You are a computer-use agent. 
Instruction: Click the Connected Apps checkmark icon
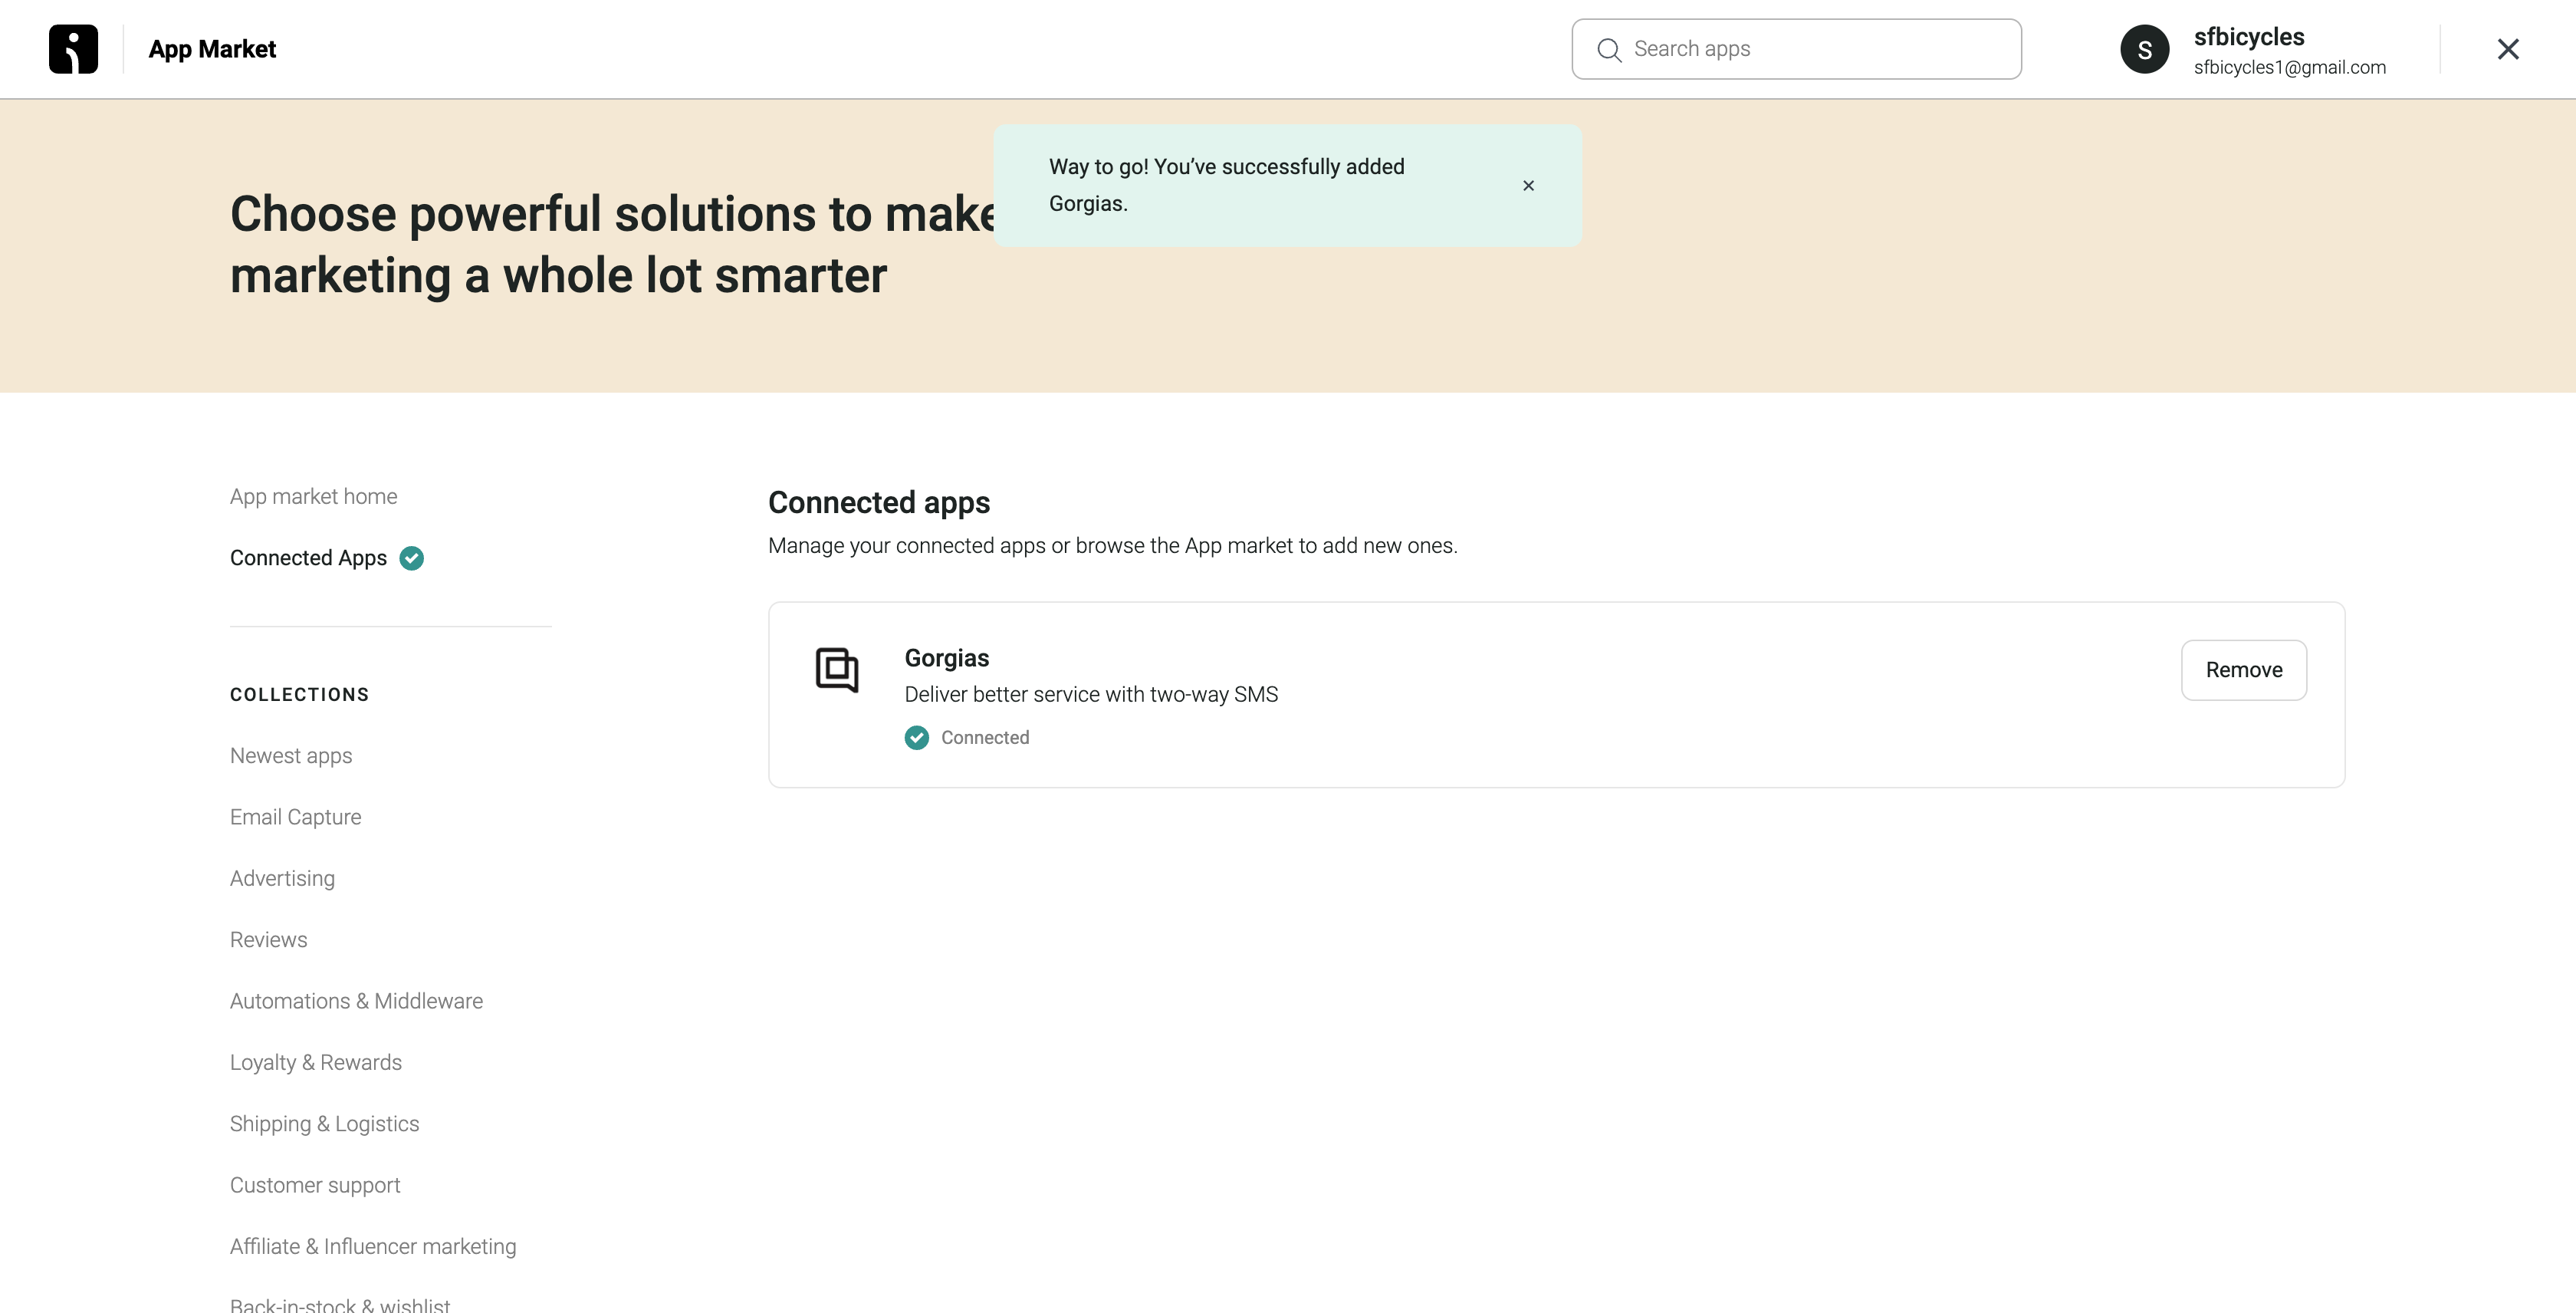411,558
